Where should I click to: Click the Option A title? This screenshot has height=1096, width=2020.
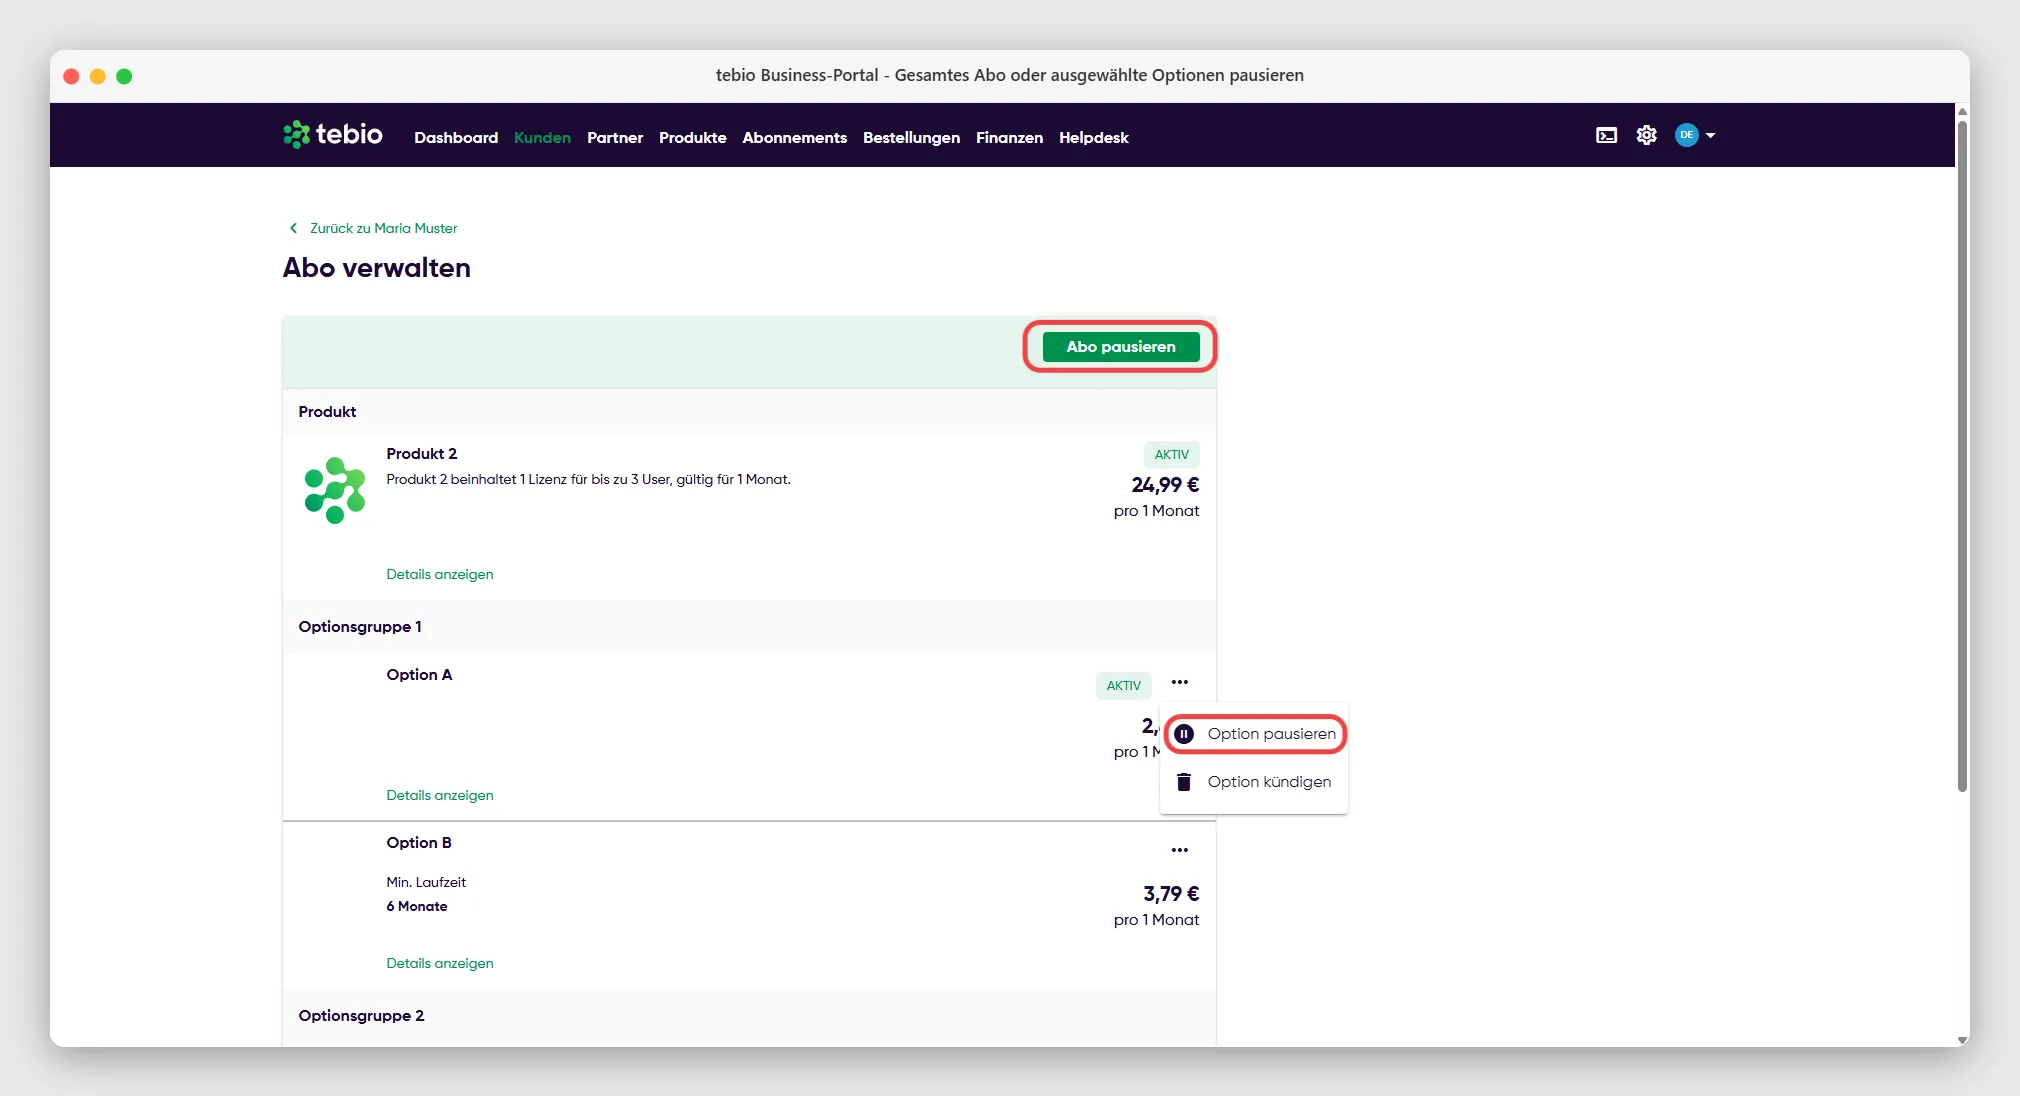coord(419,674)
